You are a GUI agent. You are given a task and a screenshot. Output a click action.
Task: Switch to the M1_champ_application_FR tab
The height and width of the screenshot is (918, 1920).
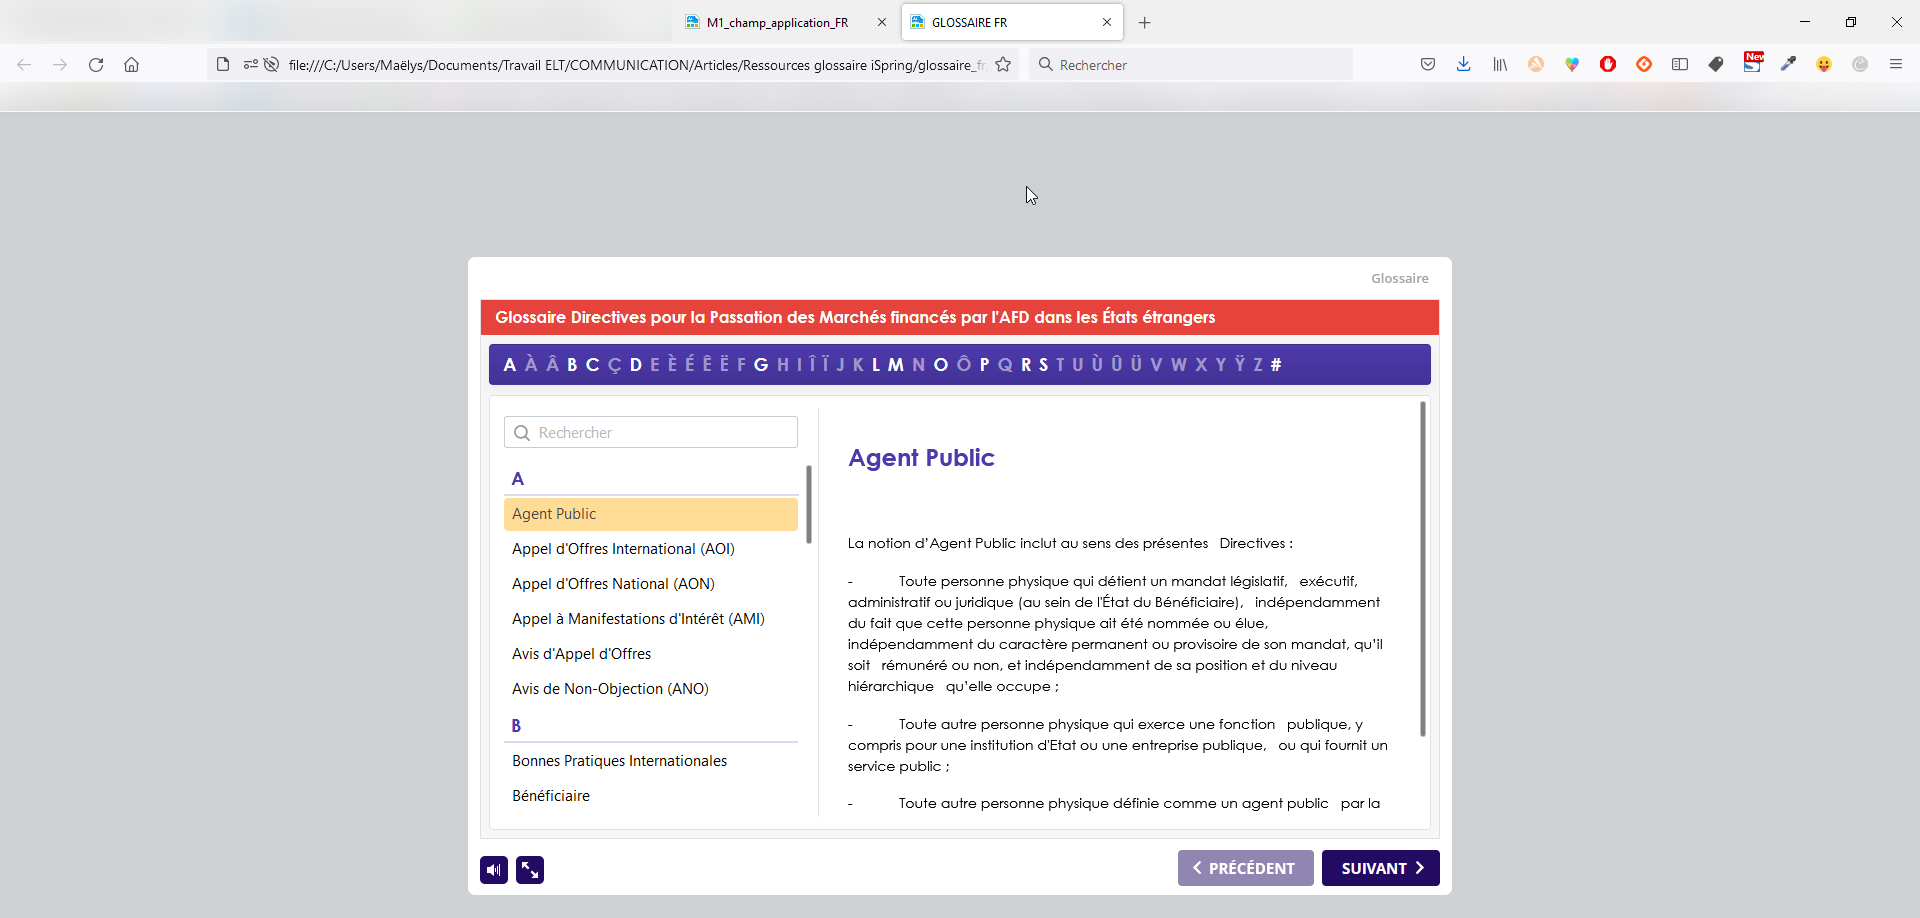coord(776,22)
